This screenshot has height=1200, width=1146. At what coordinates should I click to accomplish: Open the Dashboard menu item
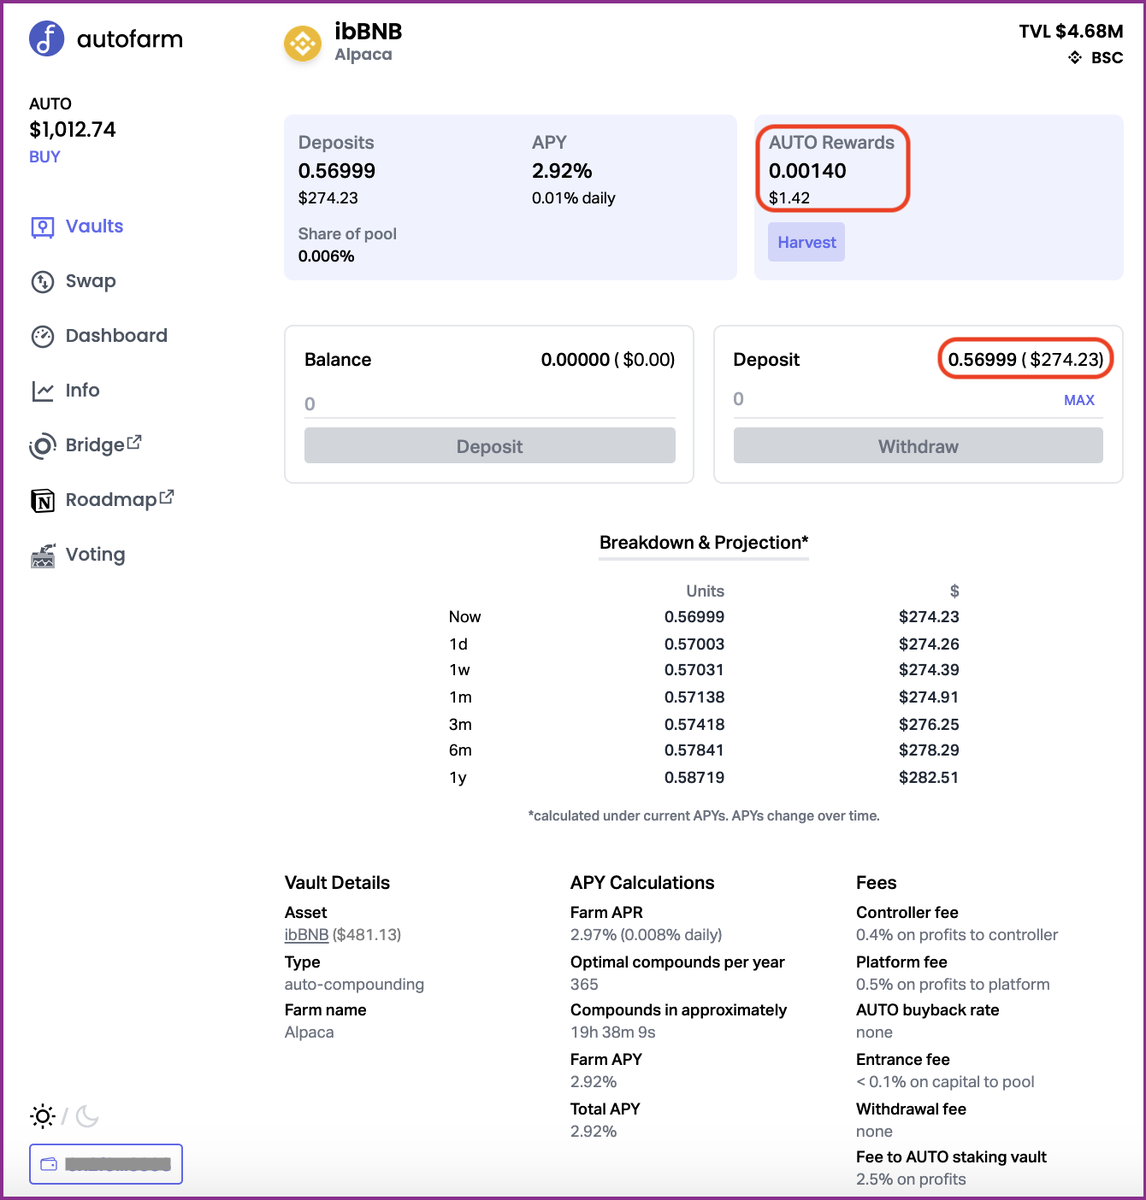coord(116,336)
